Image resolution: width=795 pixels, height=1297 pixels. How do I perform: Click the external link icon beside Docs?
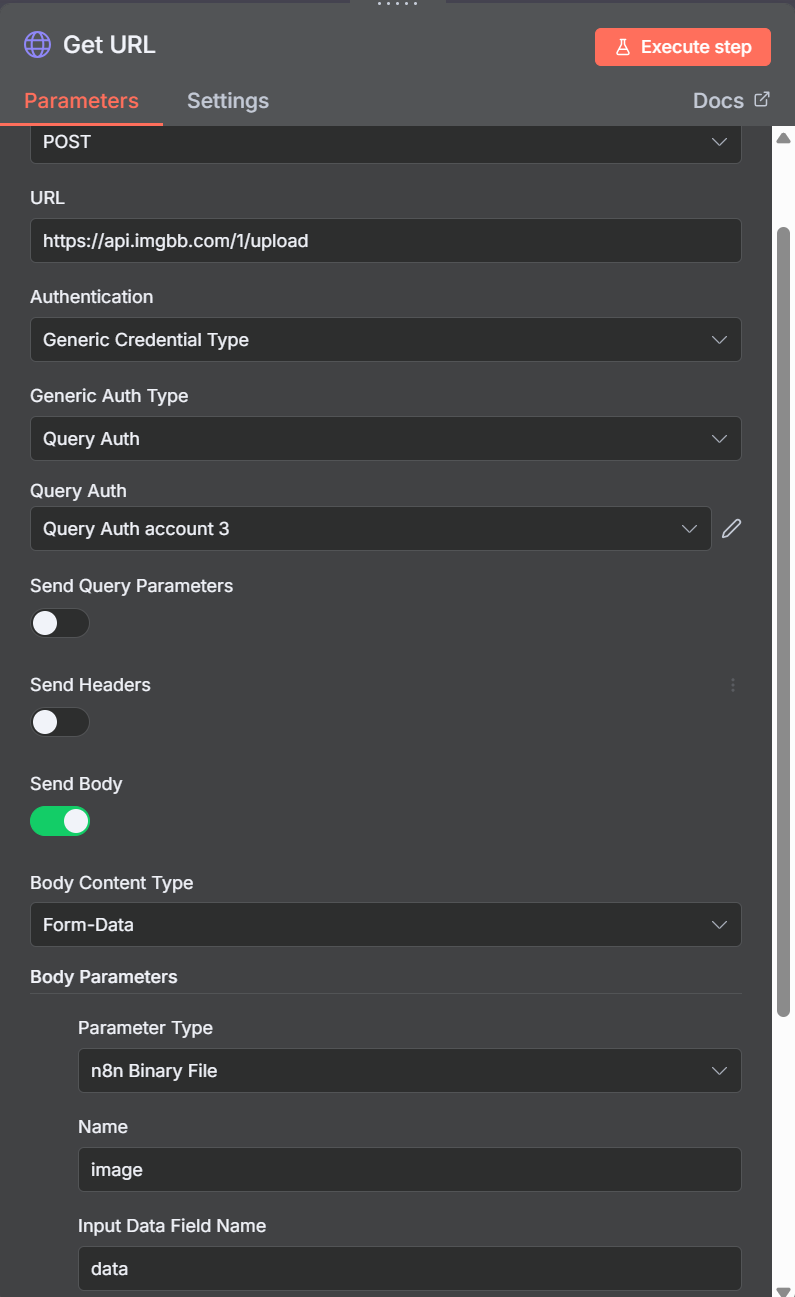tap(762, 99)
